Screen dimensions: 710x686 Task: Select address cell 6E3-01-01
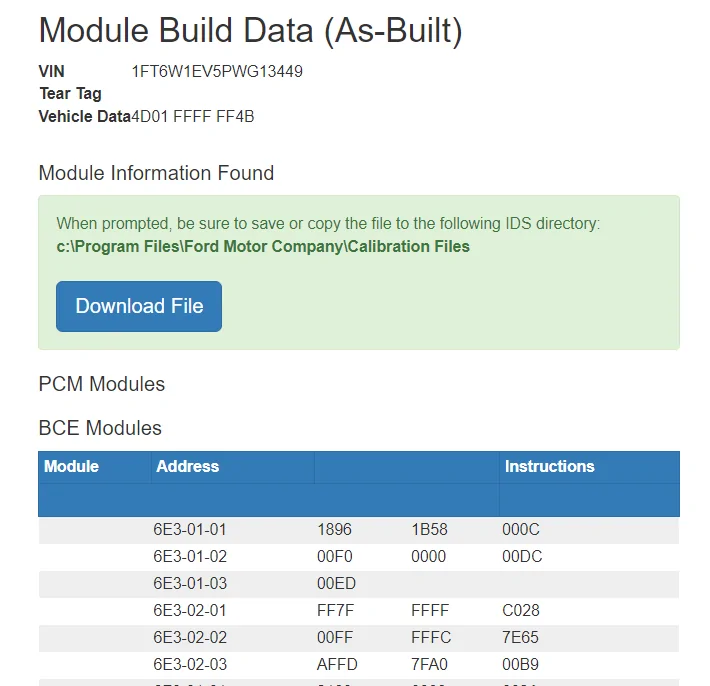(190, 530)
